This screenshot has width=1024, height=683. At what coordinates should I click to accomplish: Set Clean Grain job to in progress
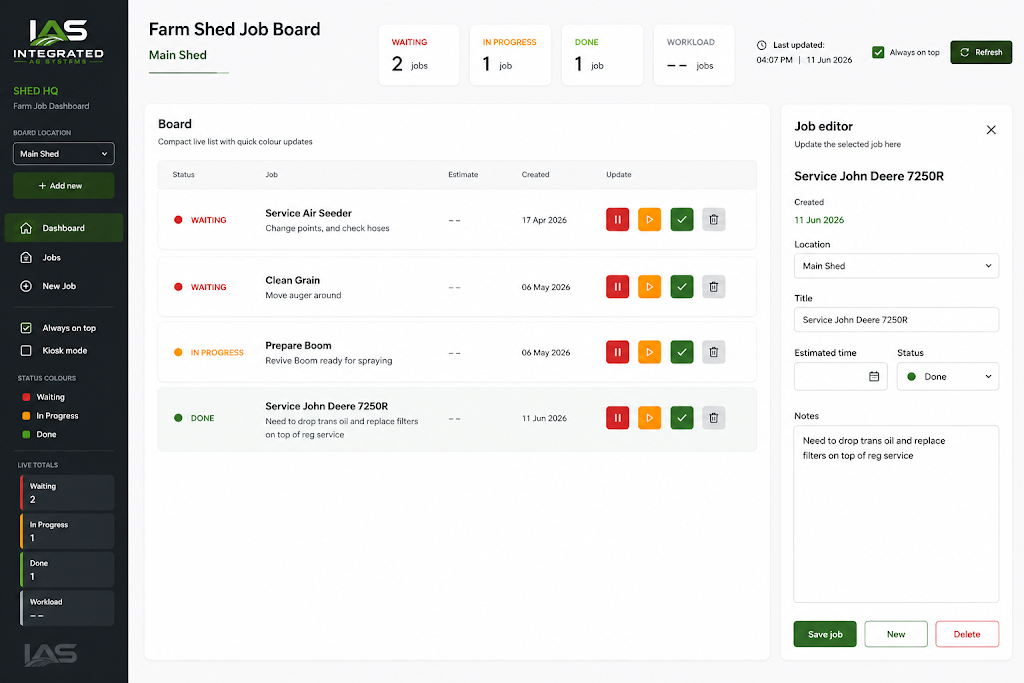click(x=649, y=287)
